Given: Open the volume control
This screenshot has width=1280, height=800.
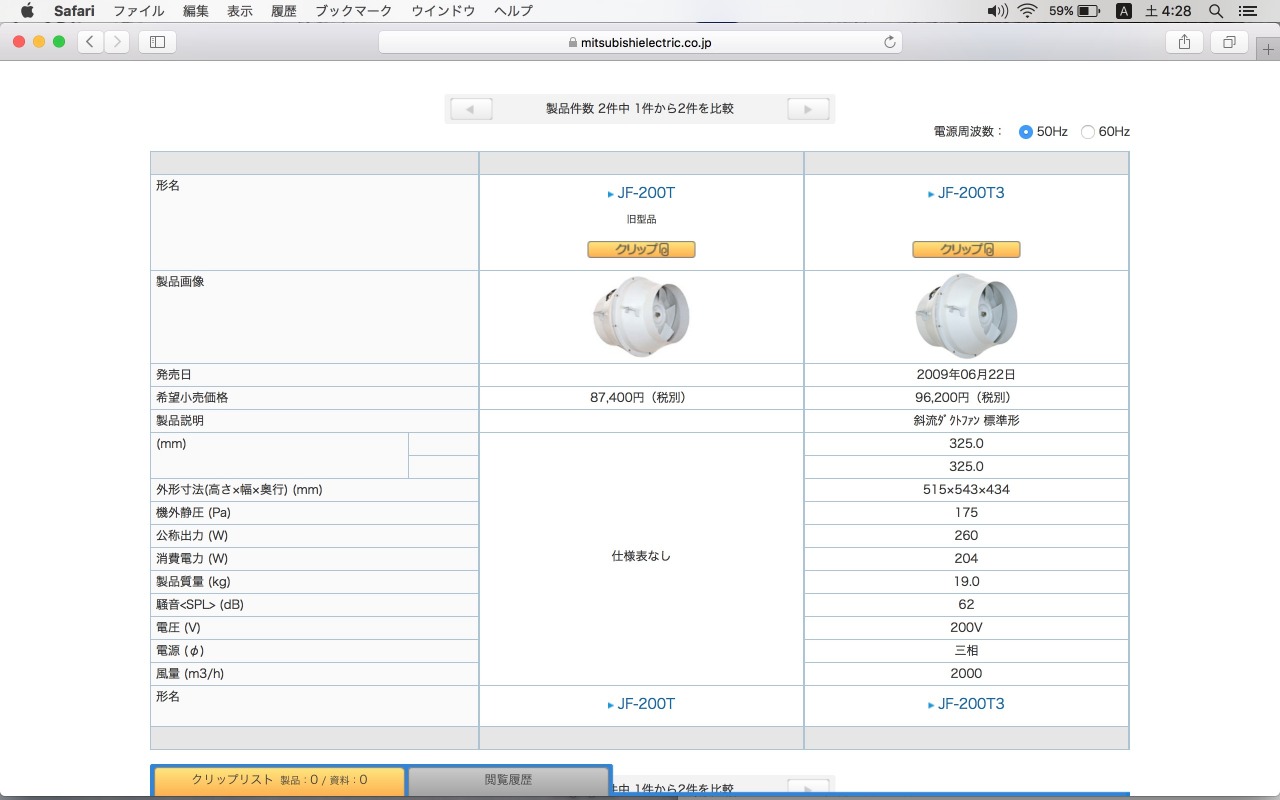Looking at the screenshot, I should coord(997,11).
